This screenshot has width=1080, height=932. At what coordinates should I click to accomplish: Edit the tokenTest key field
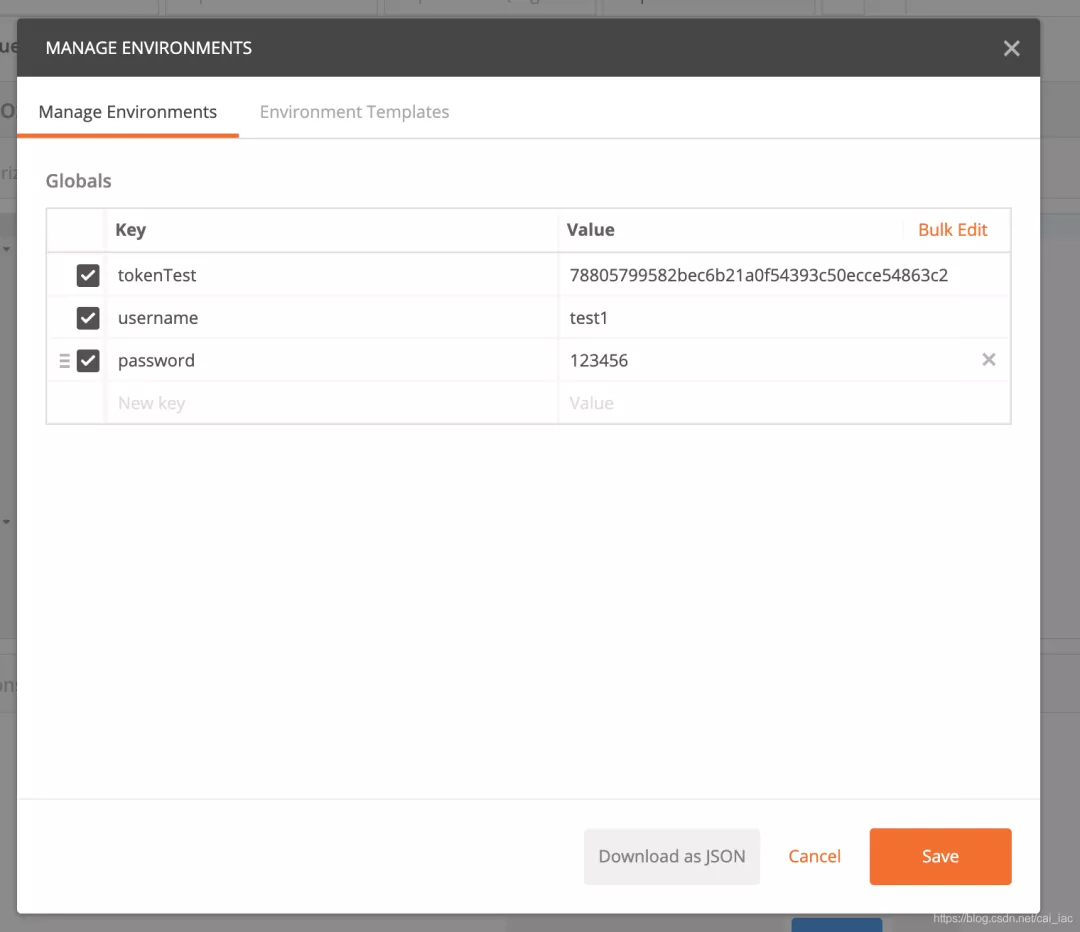coord(332,275)
